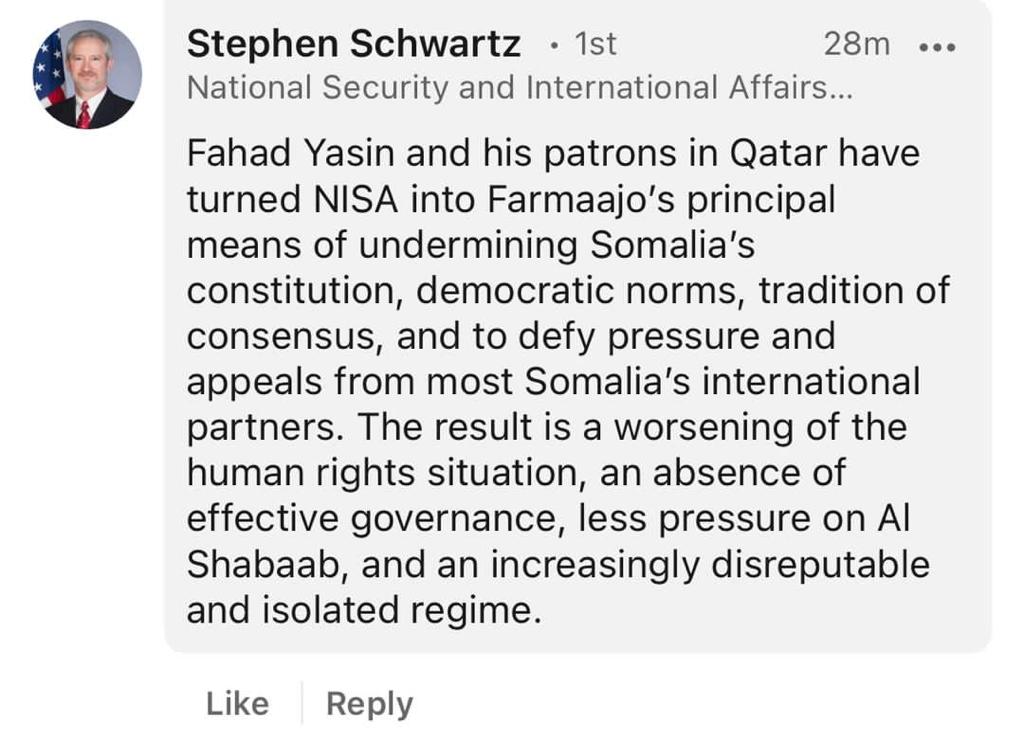Click the divider between Like and Reply
1024x743 pixels.
pos(302,703)
